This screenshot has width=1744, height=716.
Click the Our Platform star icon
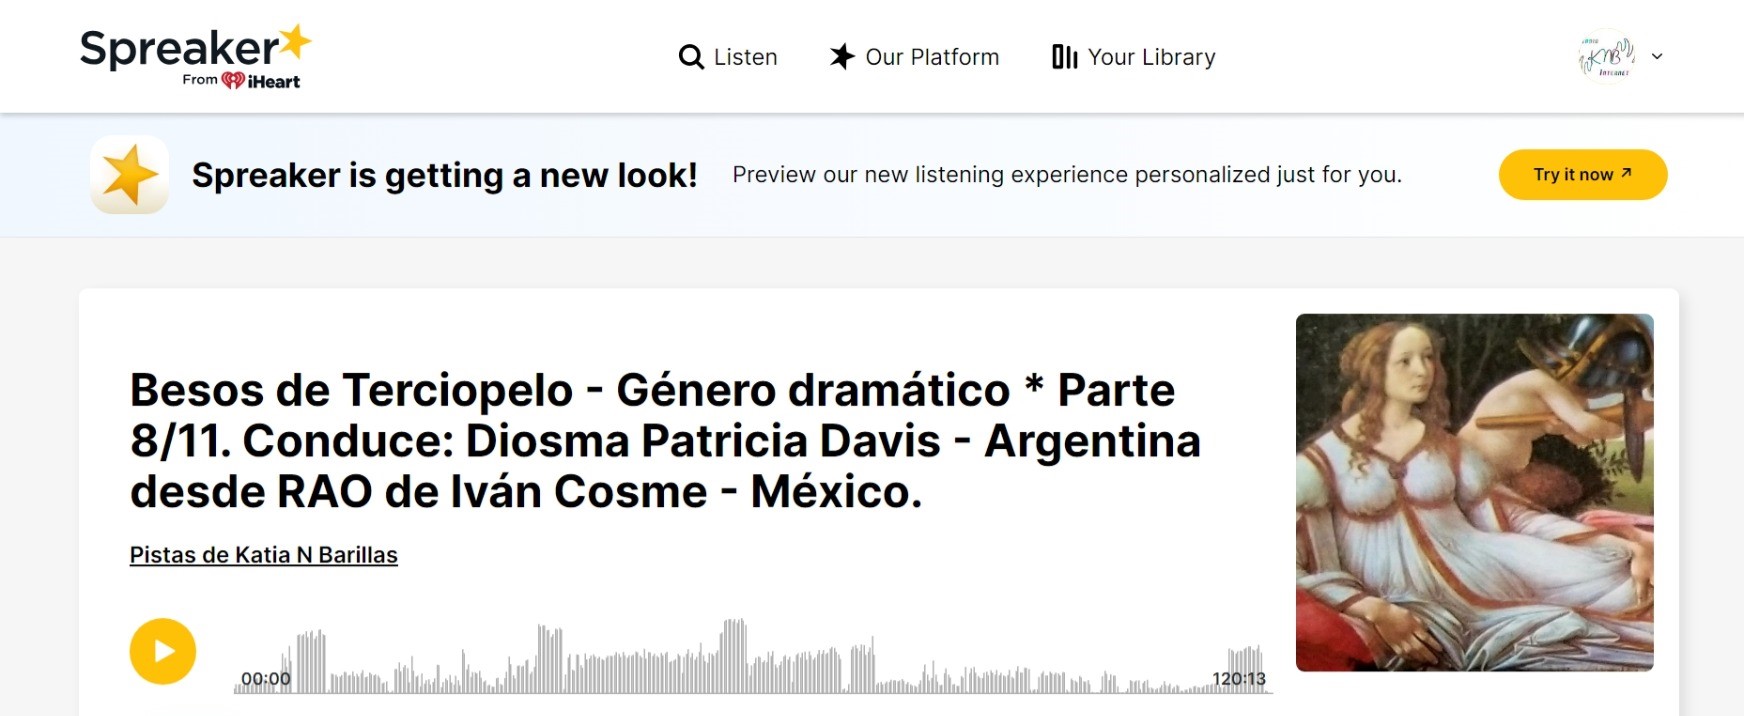pyautogui.click(x=842, y=57)
